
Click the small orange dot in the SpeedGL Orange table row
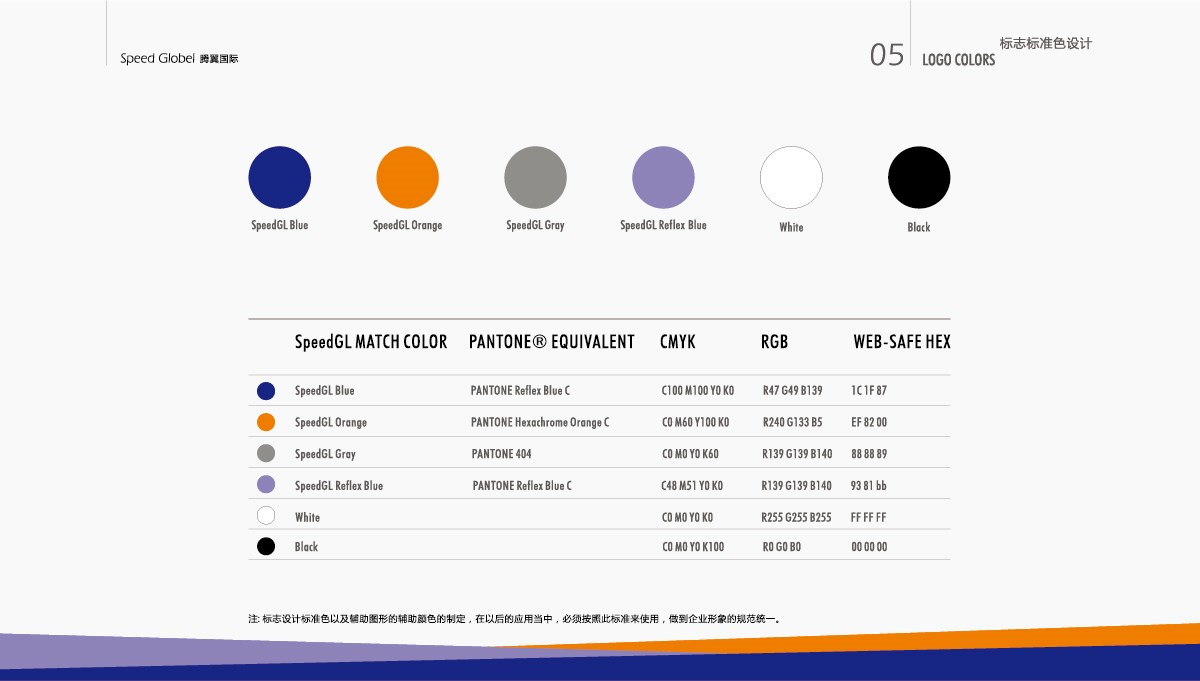point(266,422)
